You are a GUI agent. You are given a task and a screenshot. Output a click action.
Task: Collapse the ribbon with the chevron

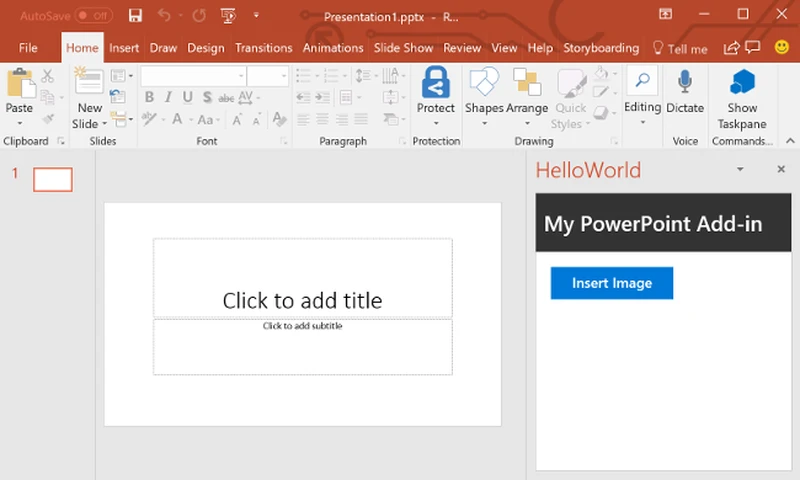tap(790, 141)
